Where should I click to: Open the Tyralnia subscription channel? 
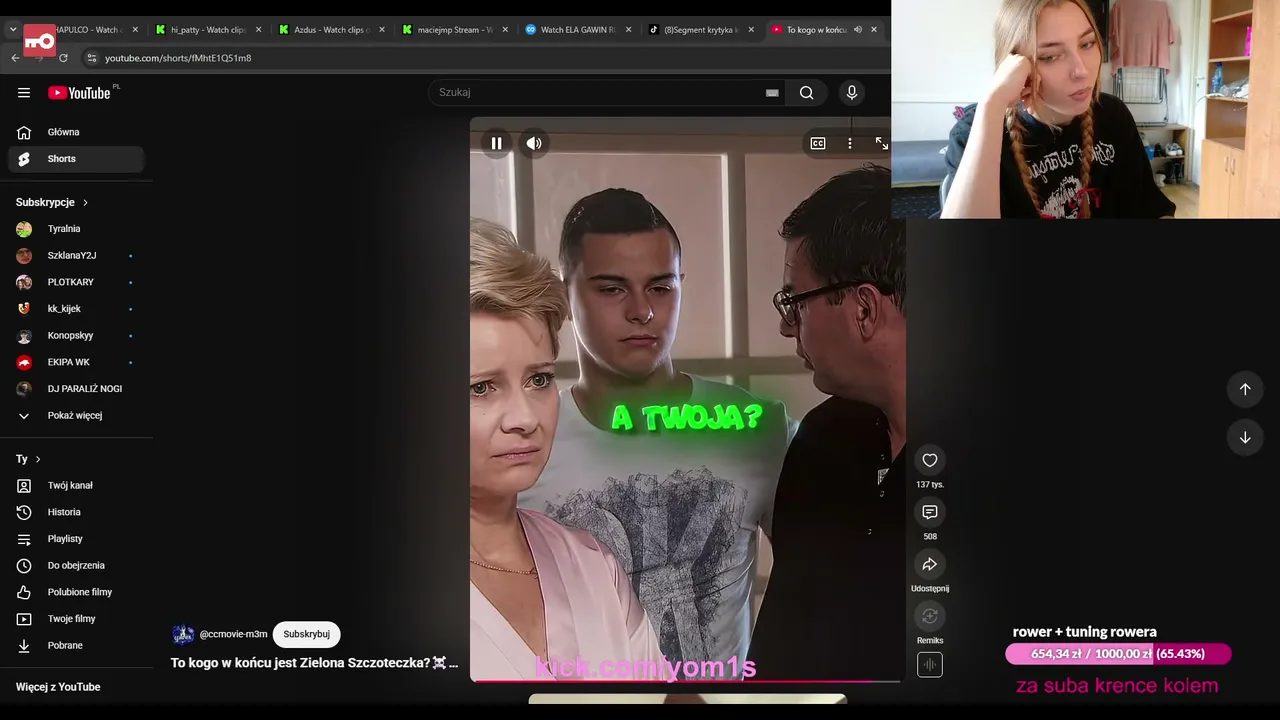(x=76, y=229)
